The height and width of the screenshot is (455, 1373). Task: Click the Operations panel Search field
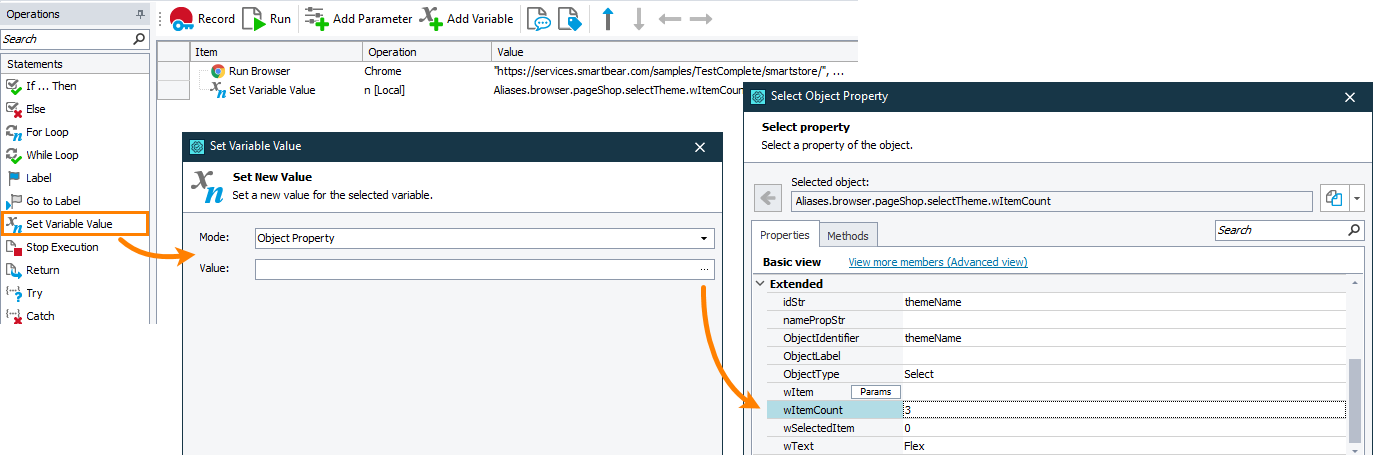[67, 39]
